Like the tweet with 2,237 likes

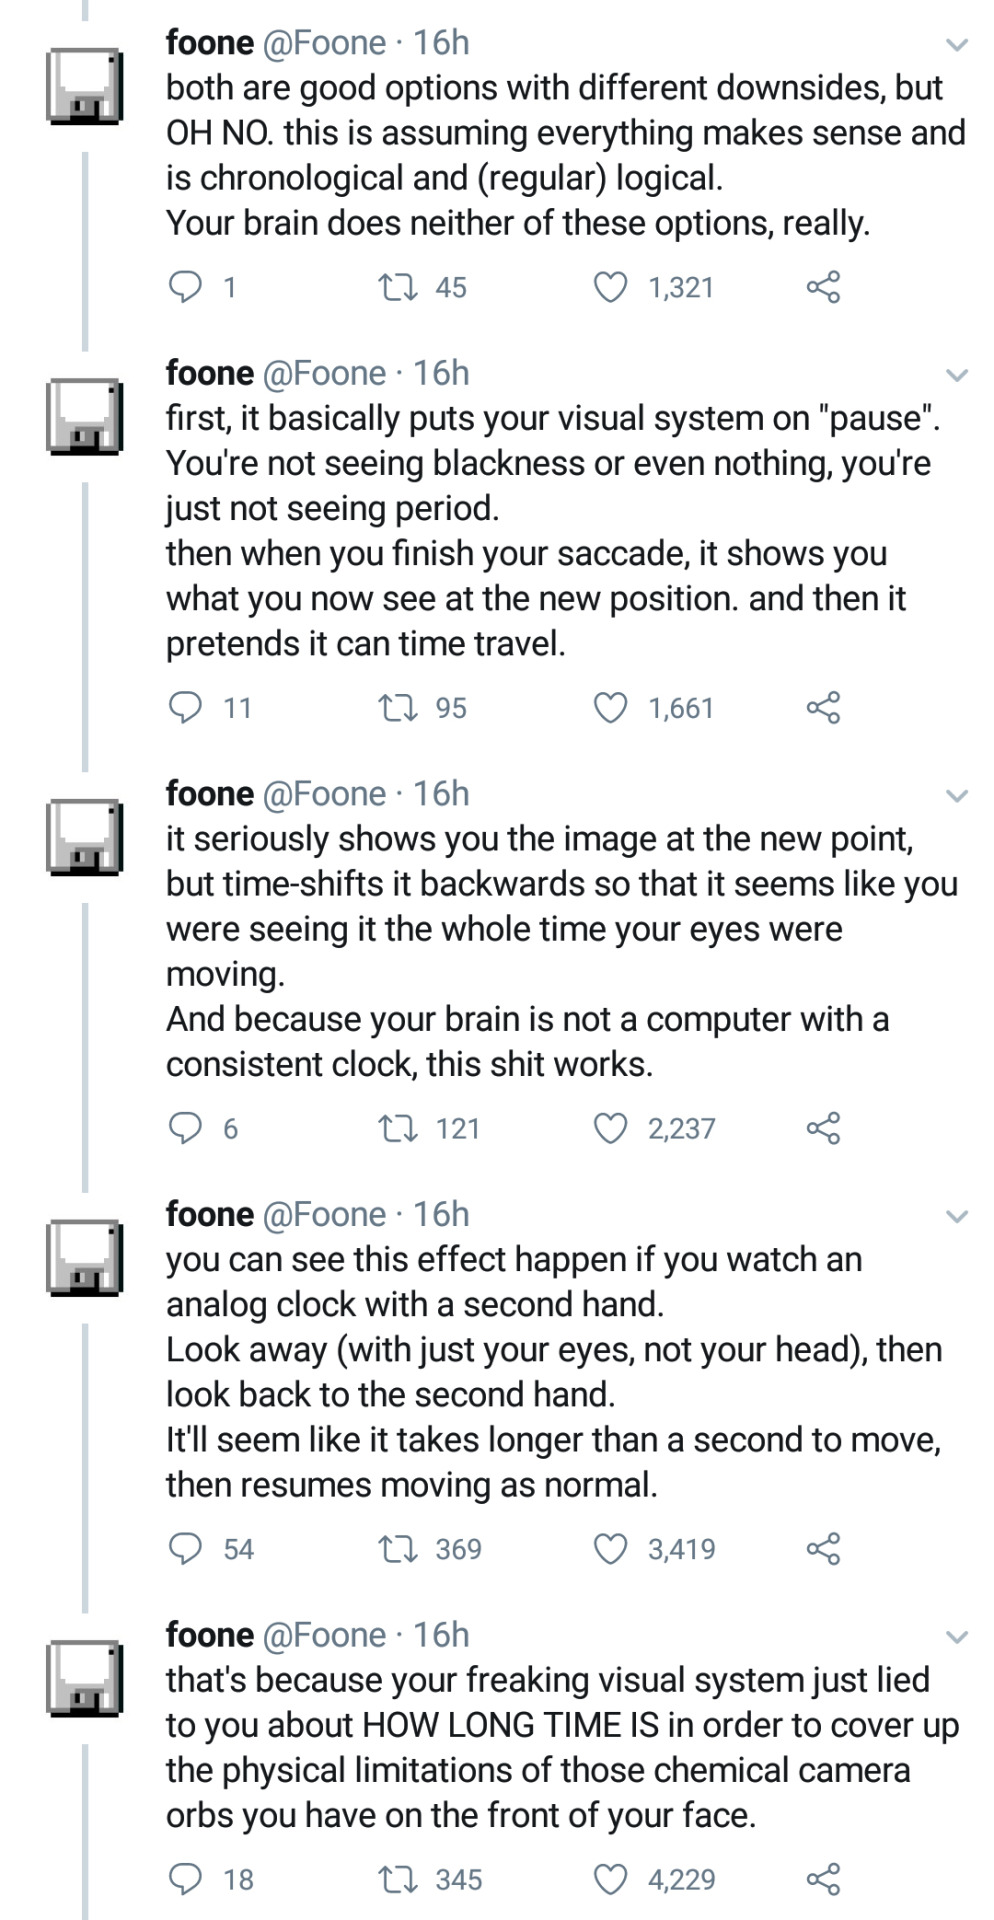(610, 1129)
